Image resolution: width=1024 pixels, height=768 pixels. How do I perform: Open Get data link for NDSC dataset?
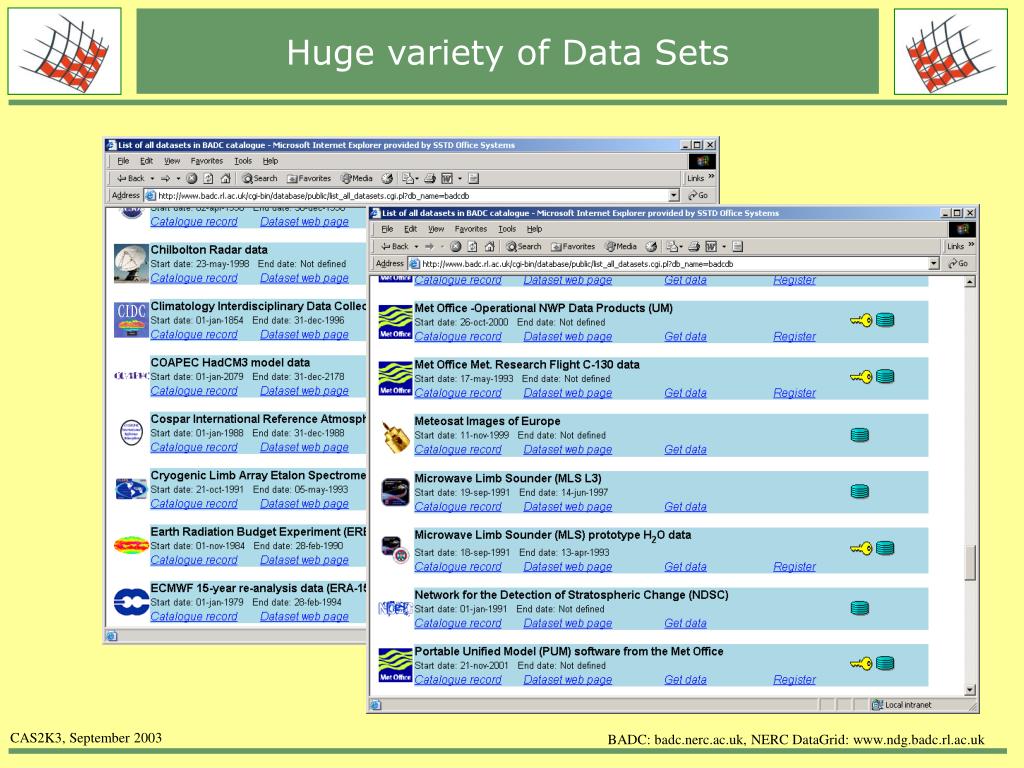[685, 623]
